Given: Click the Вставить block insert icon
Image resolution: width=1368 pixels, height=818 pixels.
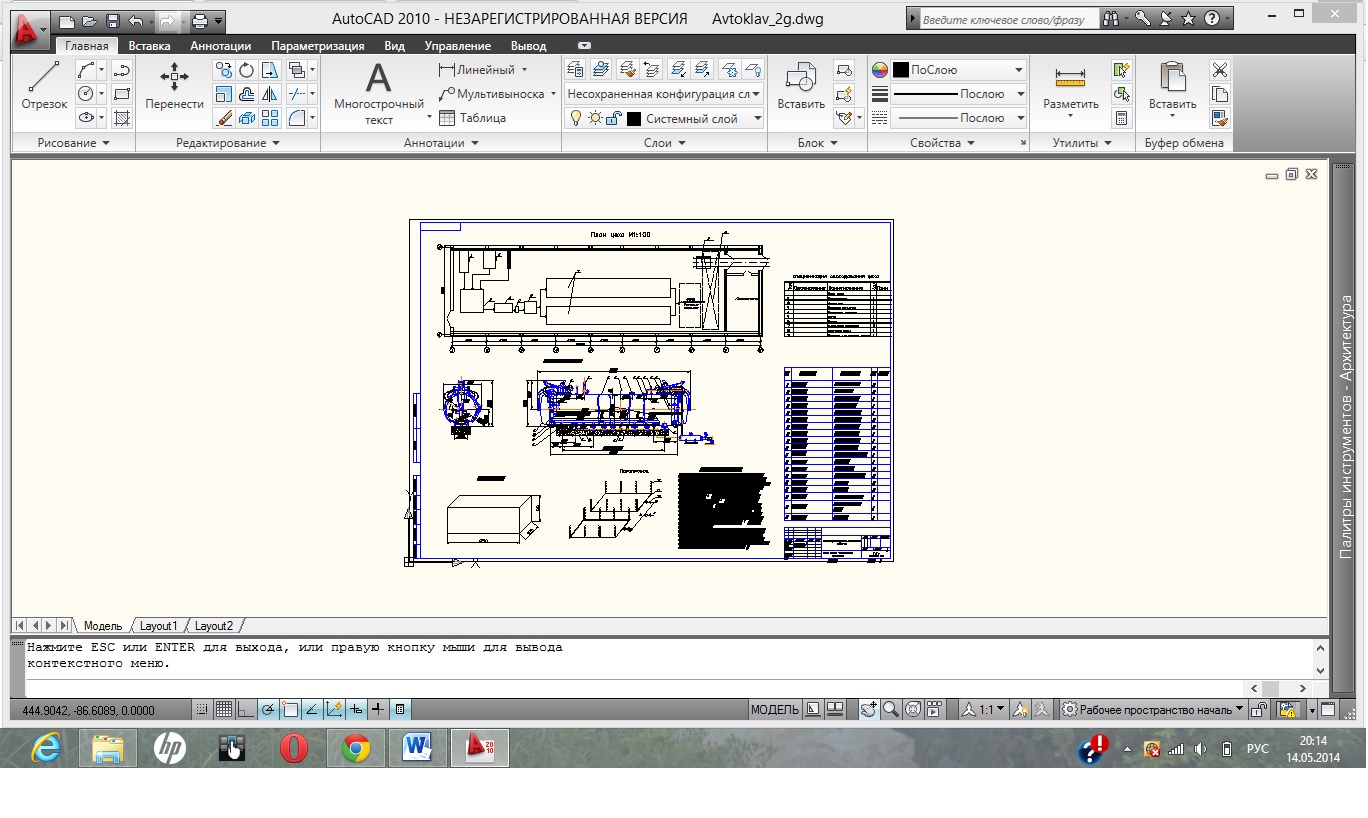Looking at the screenshot, I should pyautogui.click(x=801, y=86).
